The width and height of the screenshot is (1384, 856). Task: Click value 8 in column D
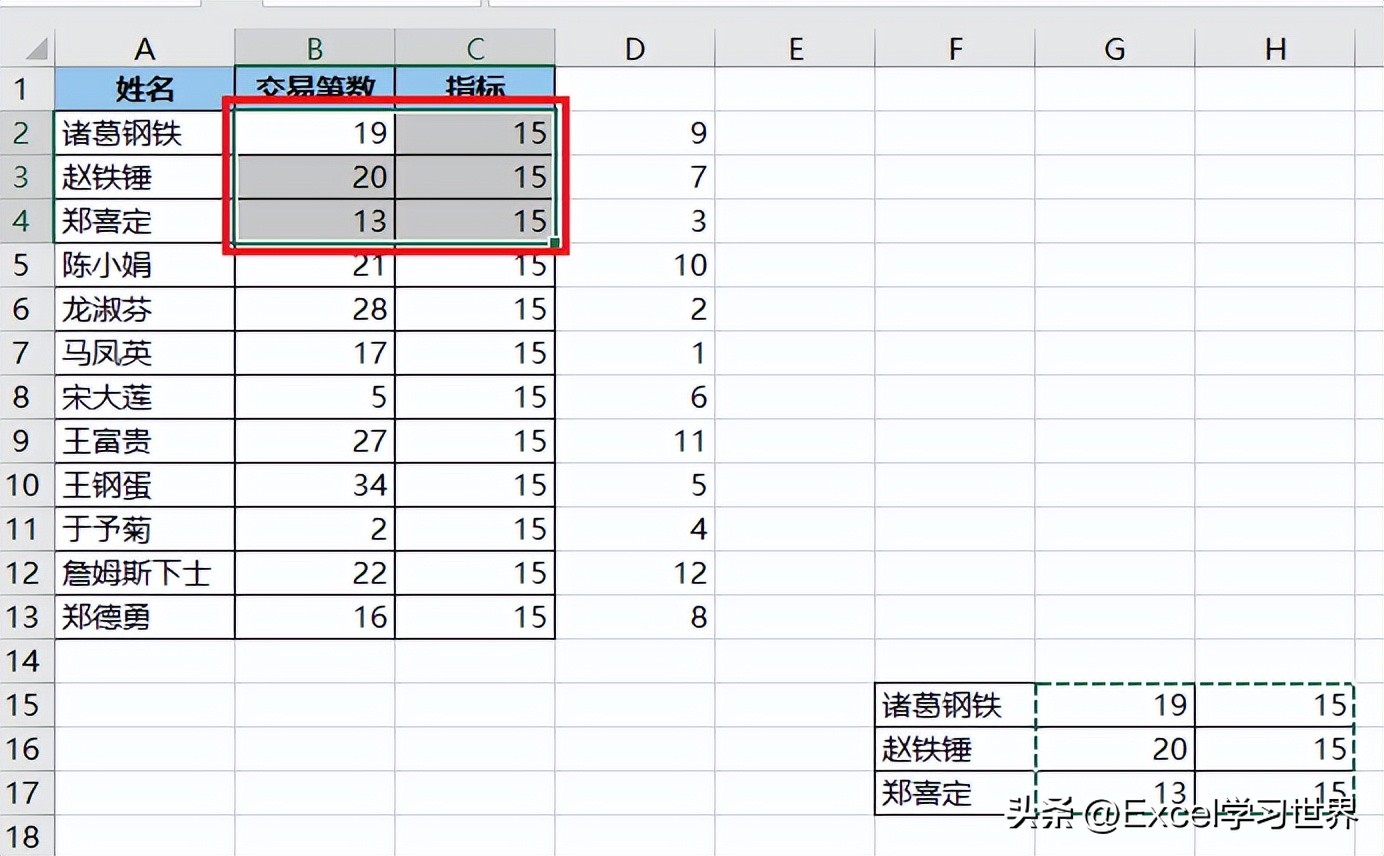coord(635,617)
